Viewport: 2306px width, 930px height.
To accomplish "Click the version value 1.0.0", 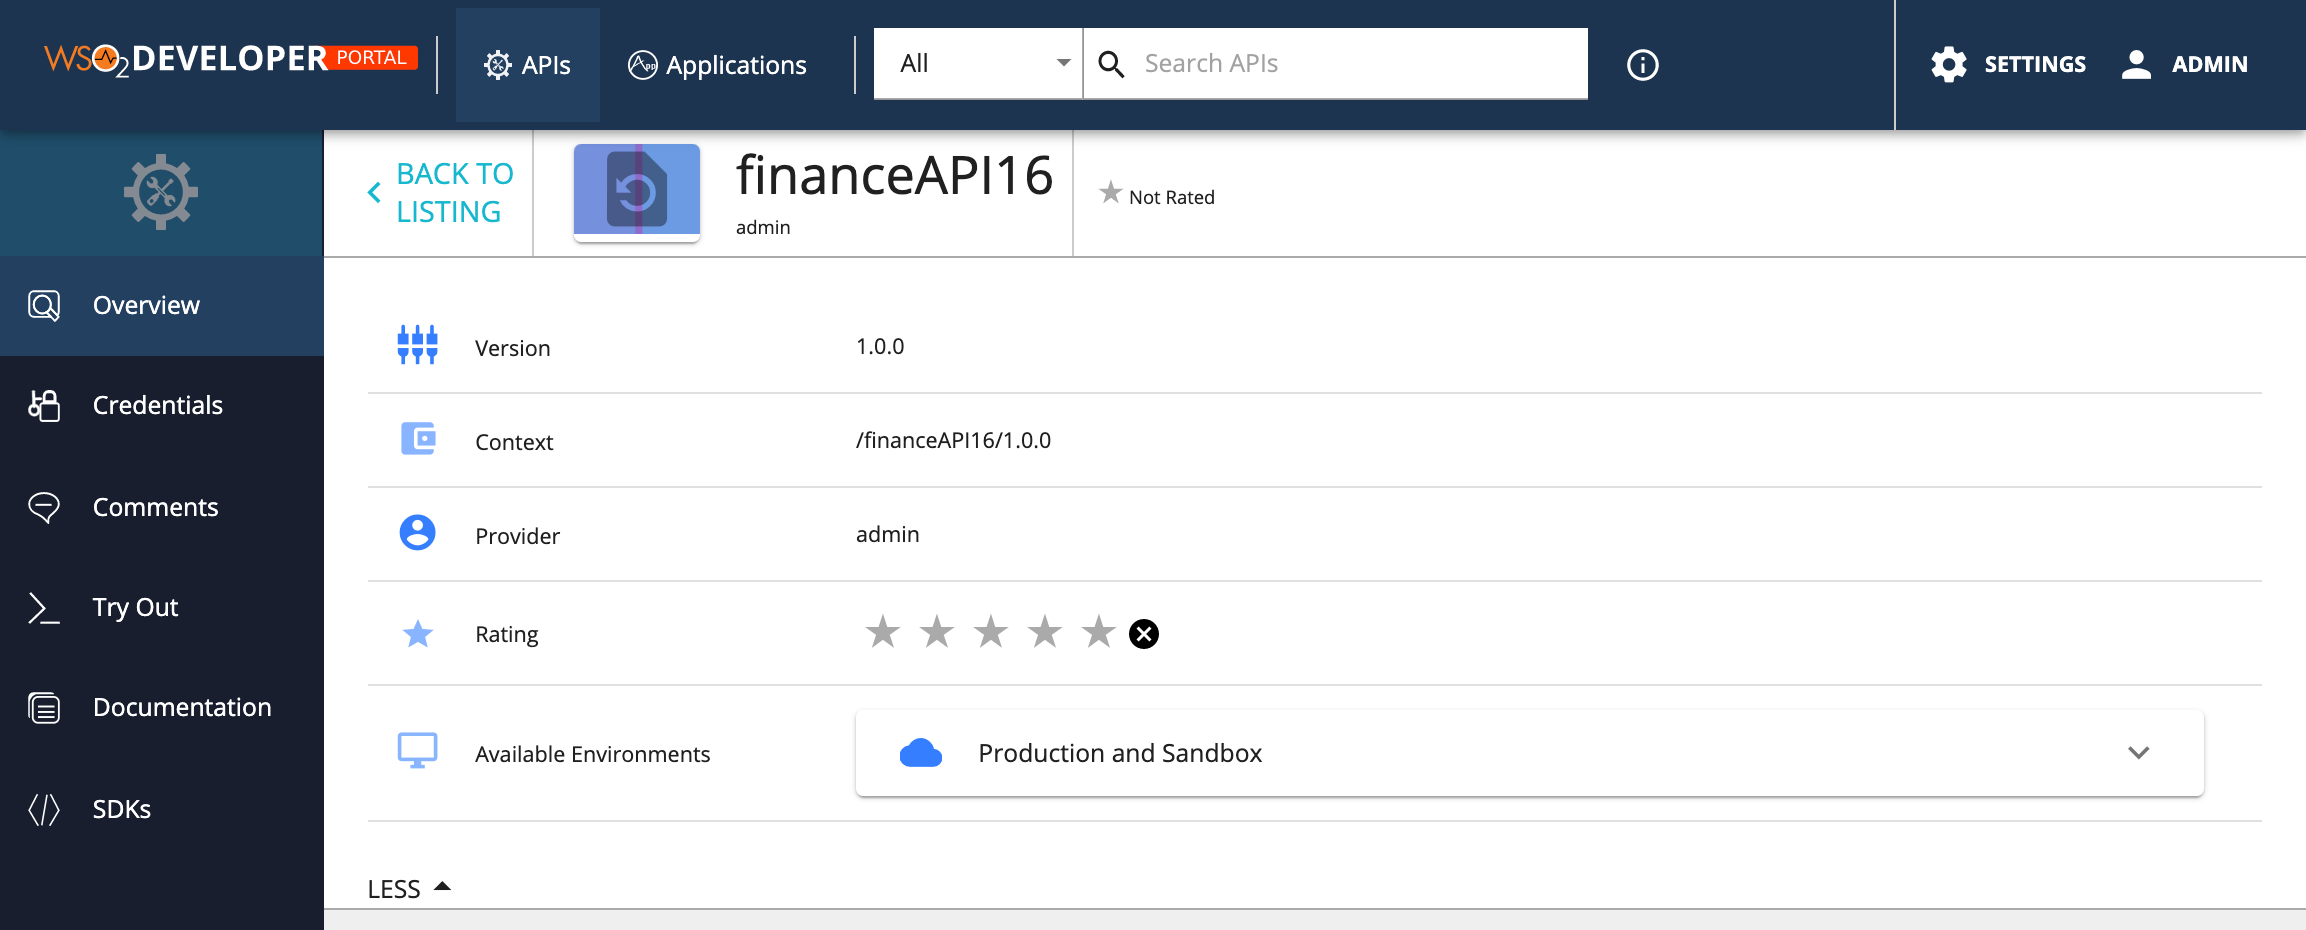I will coord(880,346).
